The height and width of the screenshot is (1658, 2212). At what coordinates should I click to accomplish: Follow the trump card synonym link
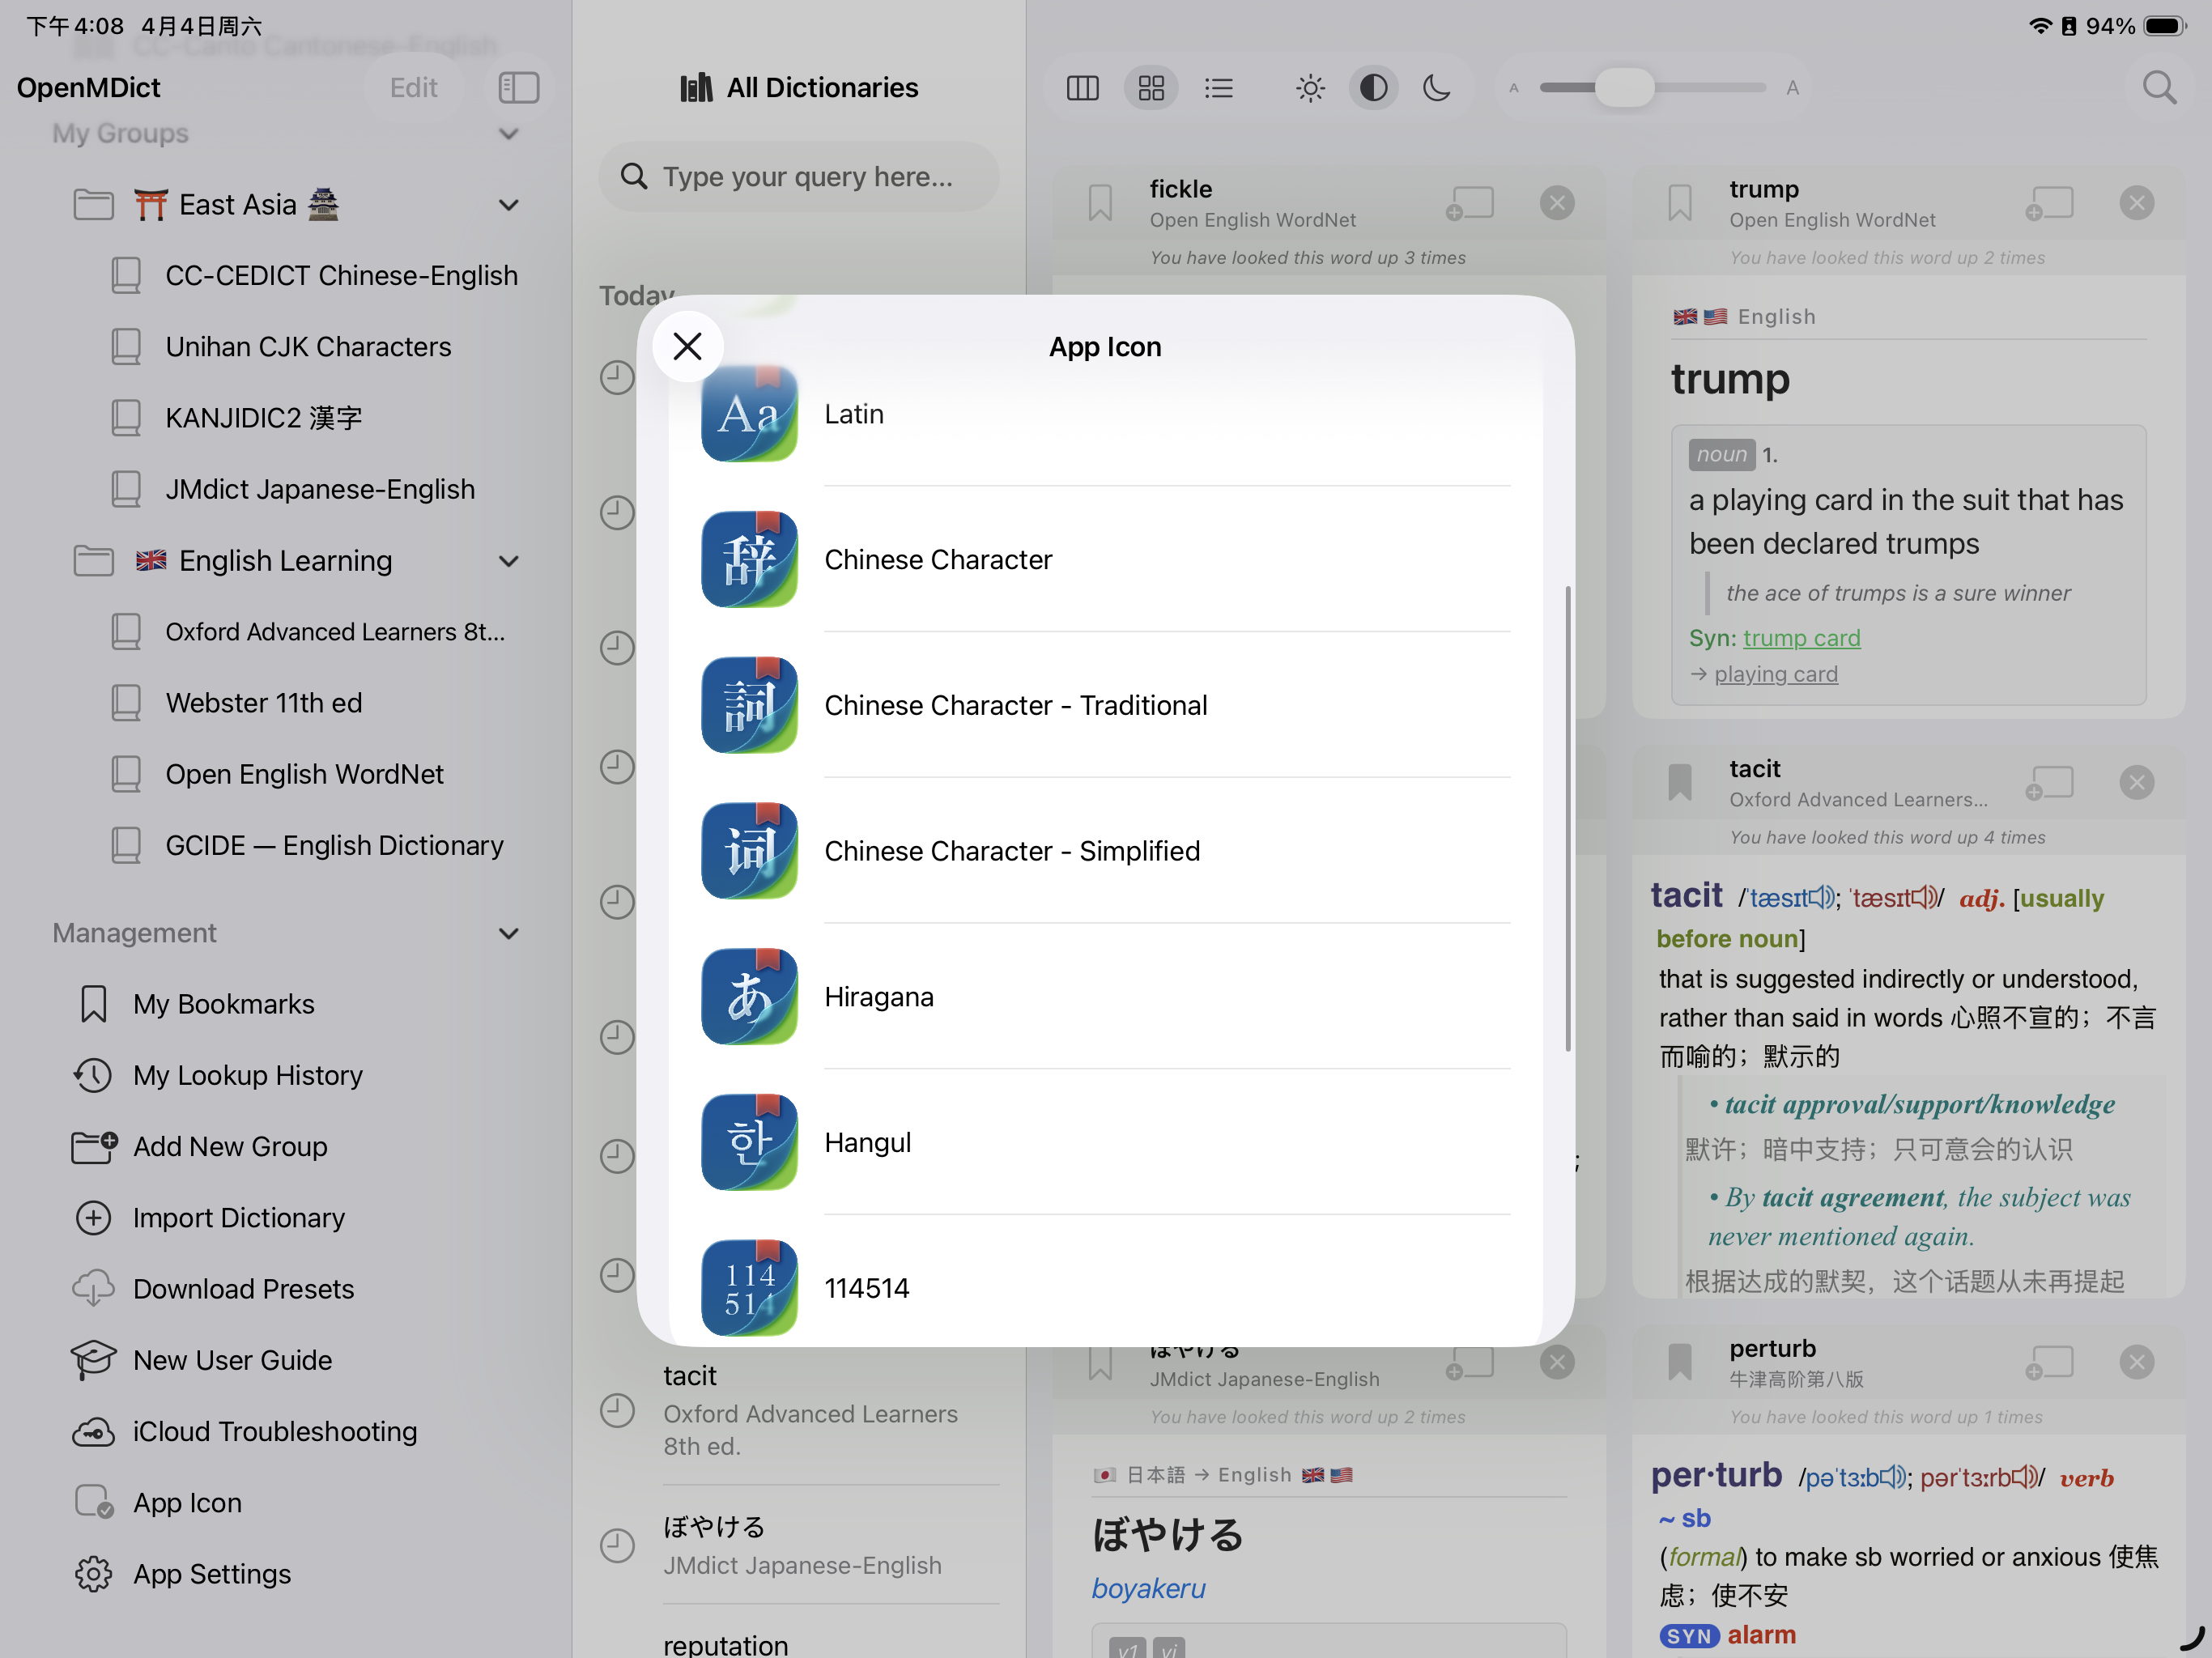click(x=1801, y=638)
